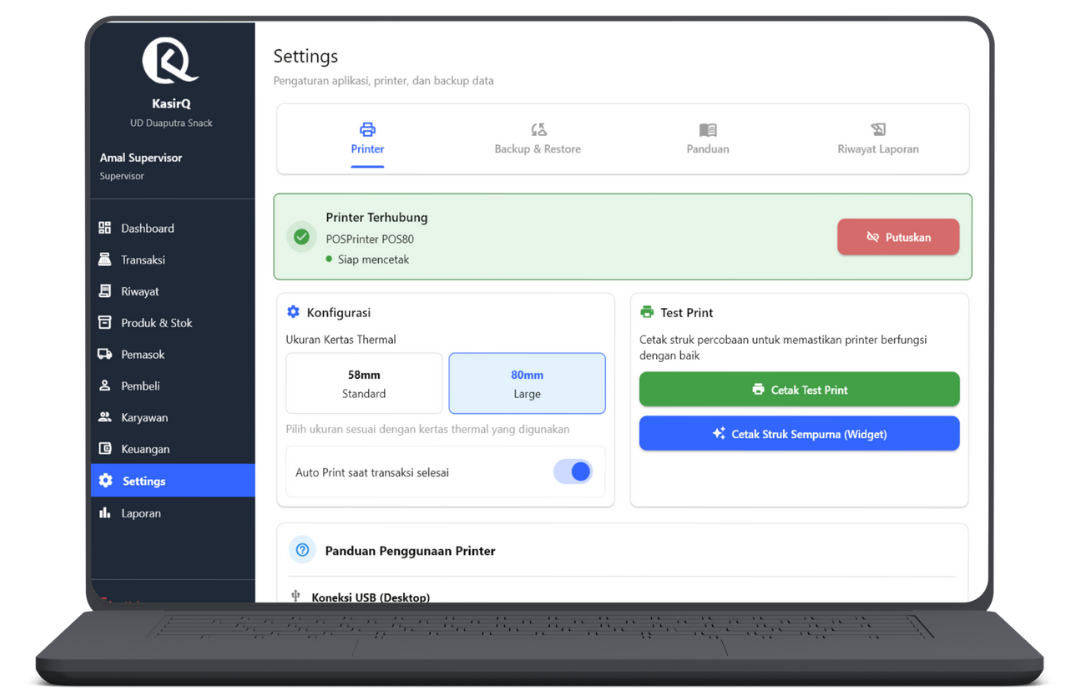The height and width of the screenshot is (694, 1080).
Task: Select 58mm Standard paper size
Action: click(x=364, y=383)
